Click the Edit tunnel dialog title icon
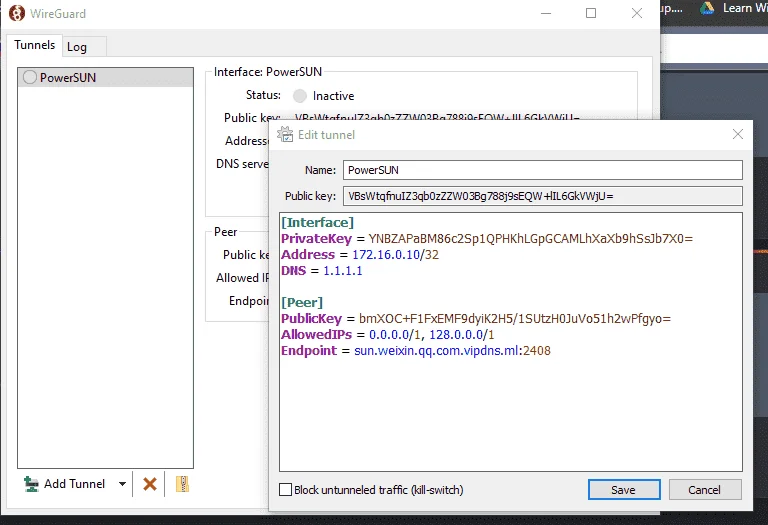The height and width of the screenshot is (525, 768). [x=285, y=134]
